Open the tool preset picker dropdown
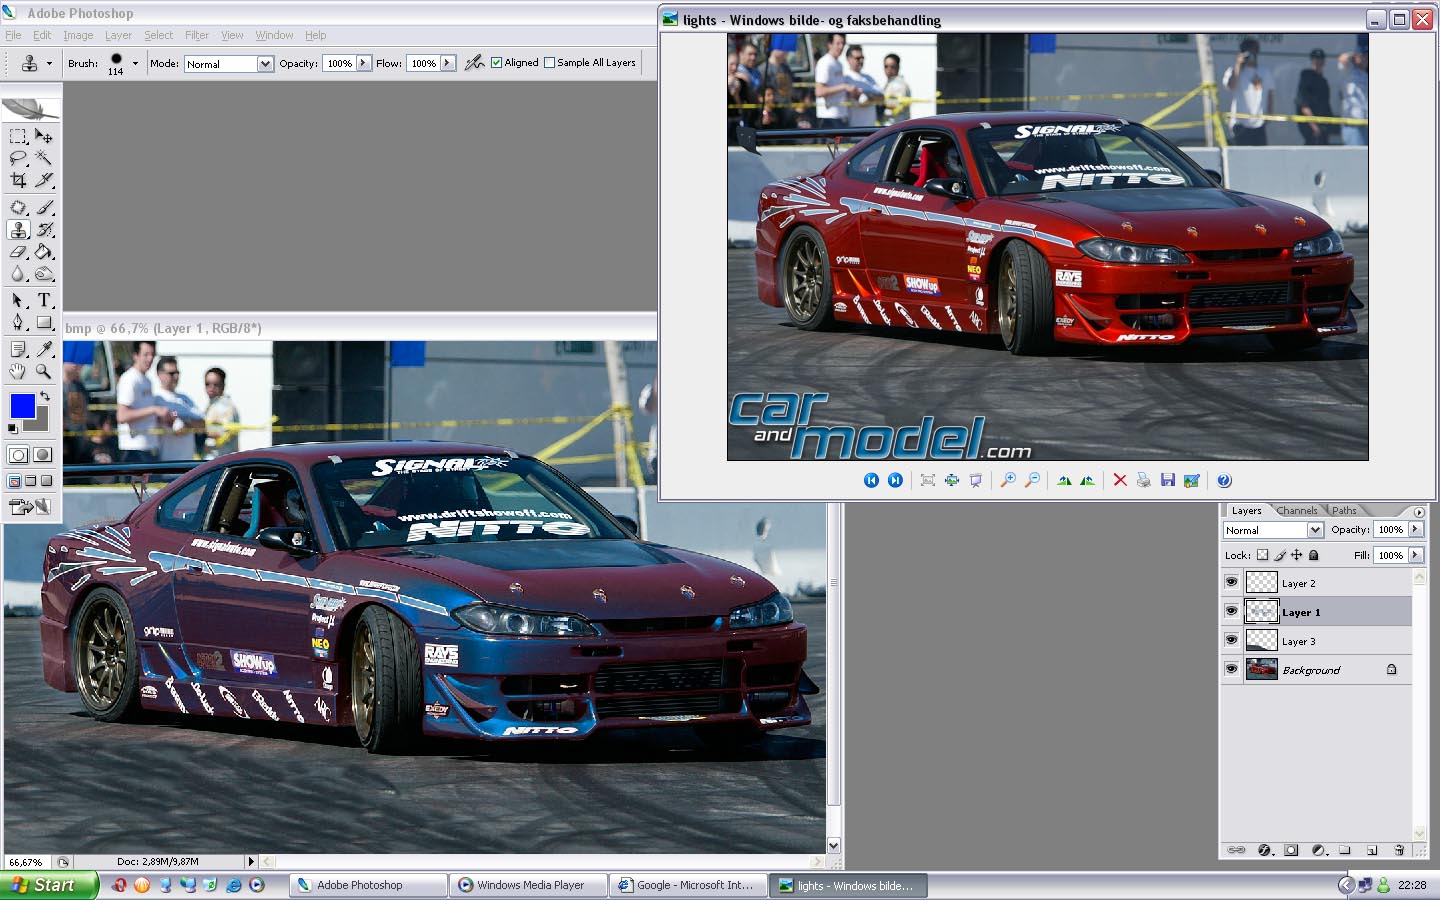Screen dimensions: 1440x900 pos(49,63)
